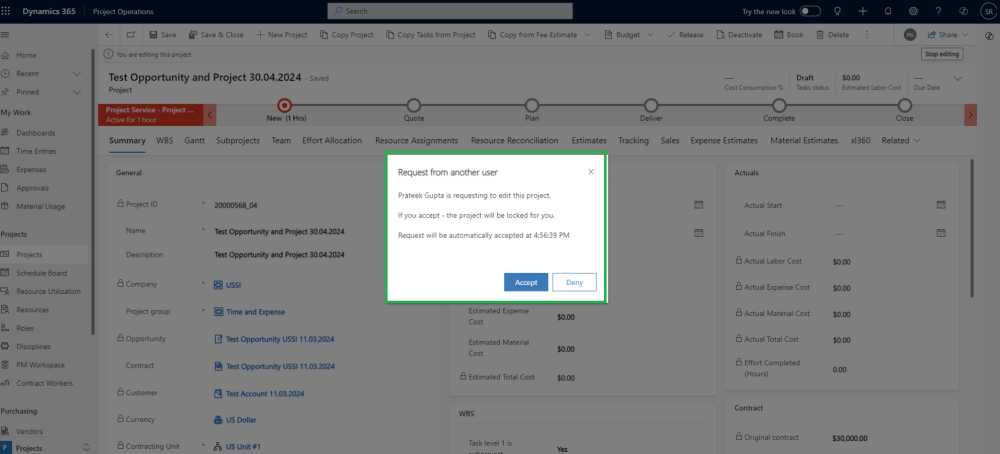Toggle the Try the new look switch
1000x454 pixels.
810,11
